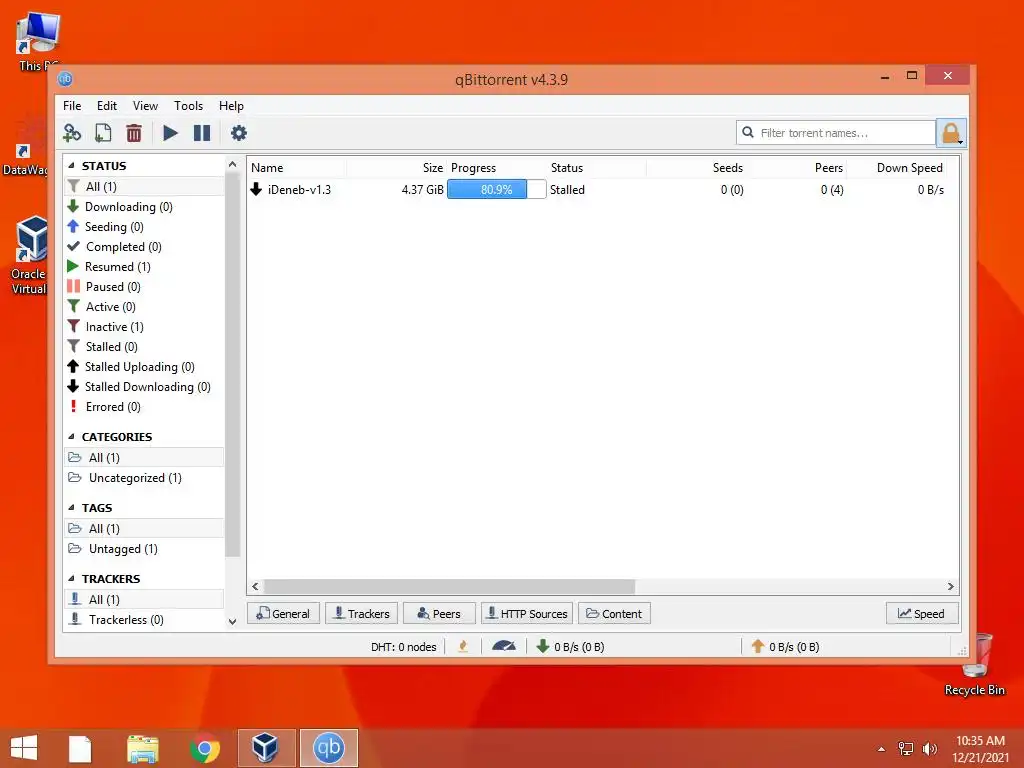This screenshot has height=768, width=1024.
Task: Switch to the Peers tab
Action: click(x=439, y=614)
